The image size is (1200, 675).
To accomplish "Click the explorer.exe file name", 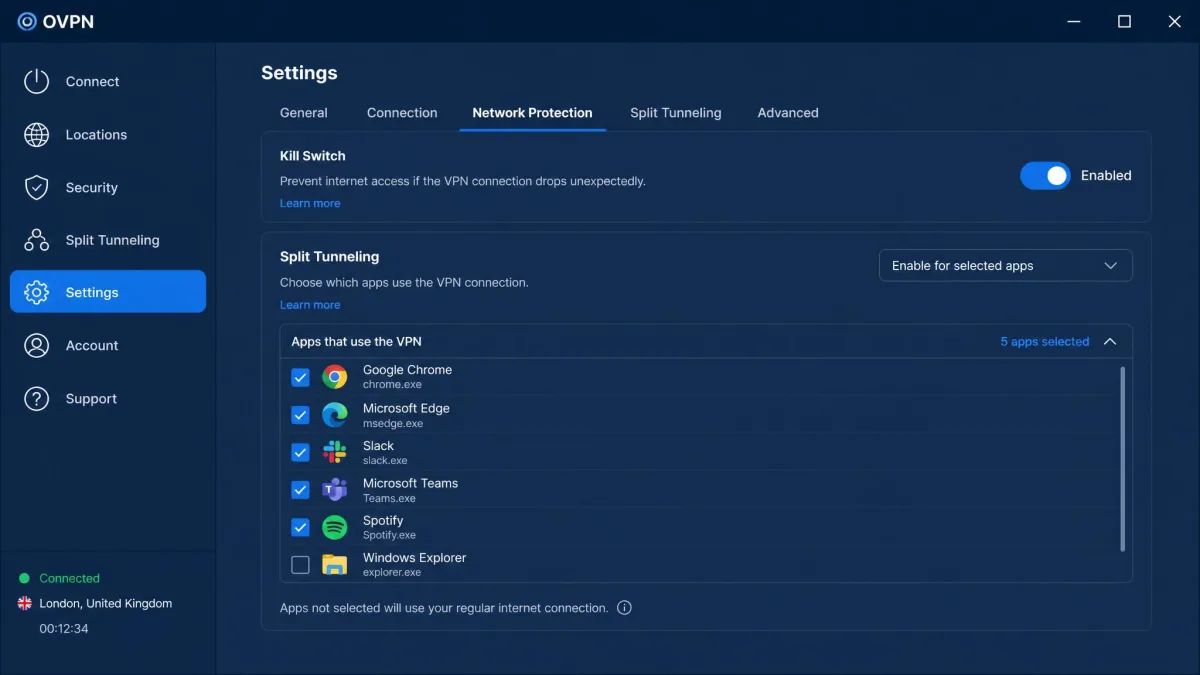I will click(392, 573).
